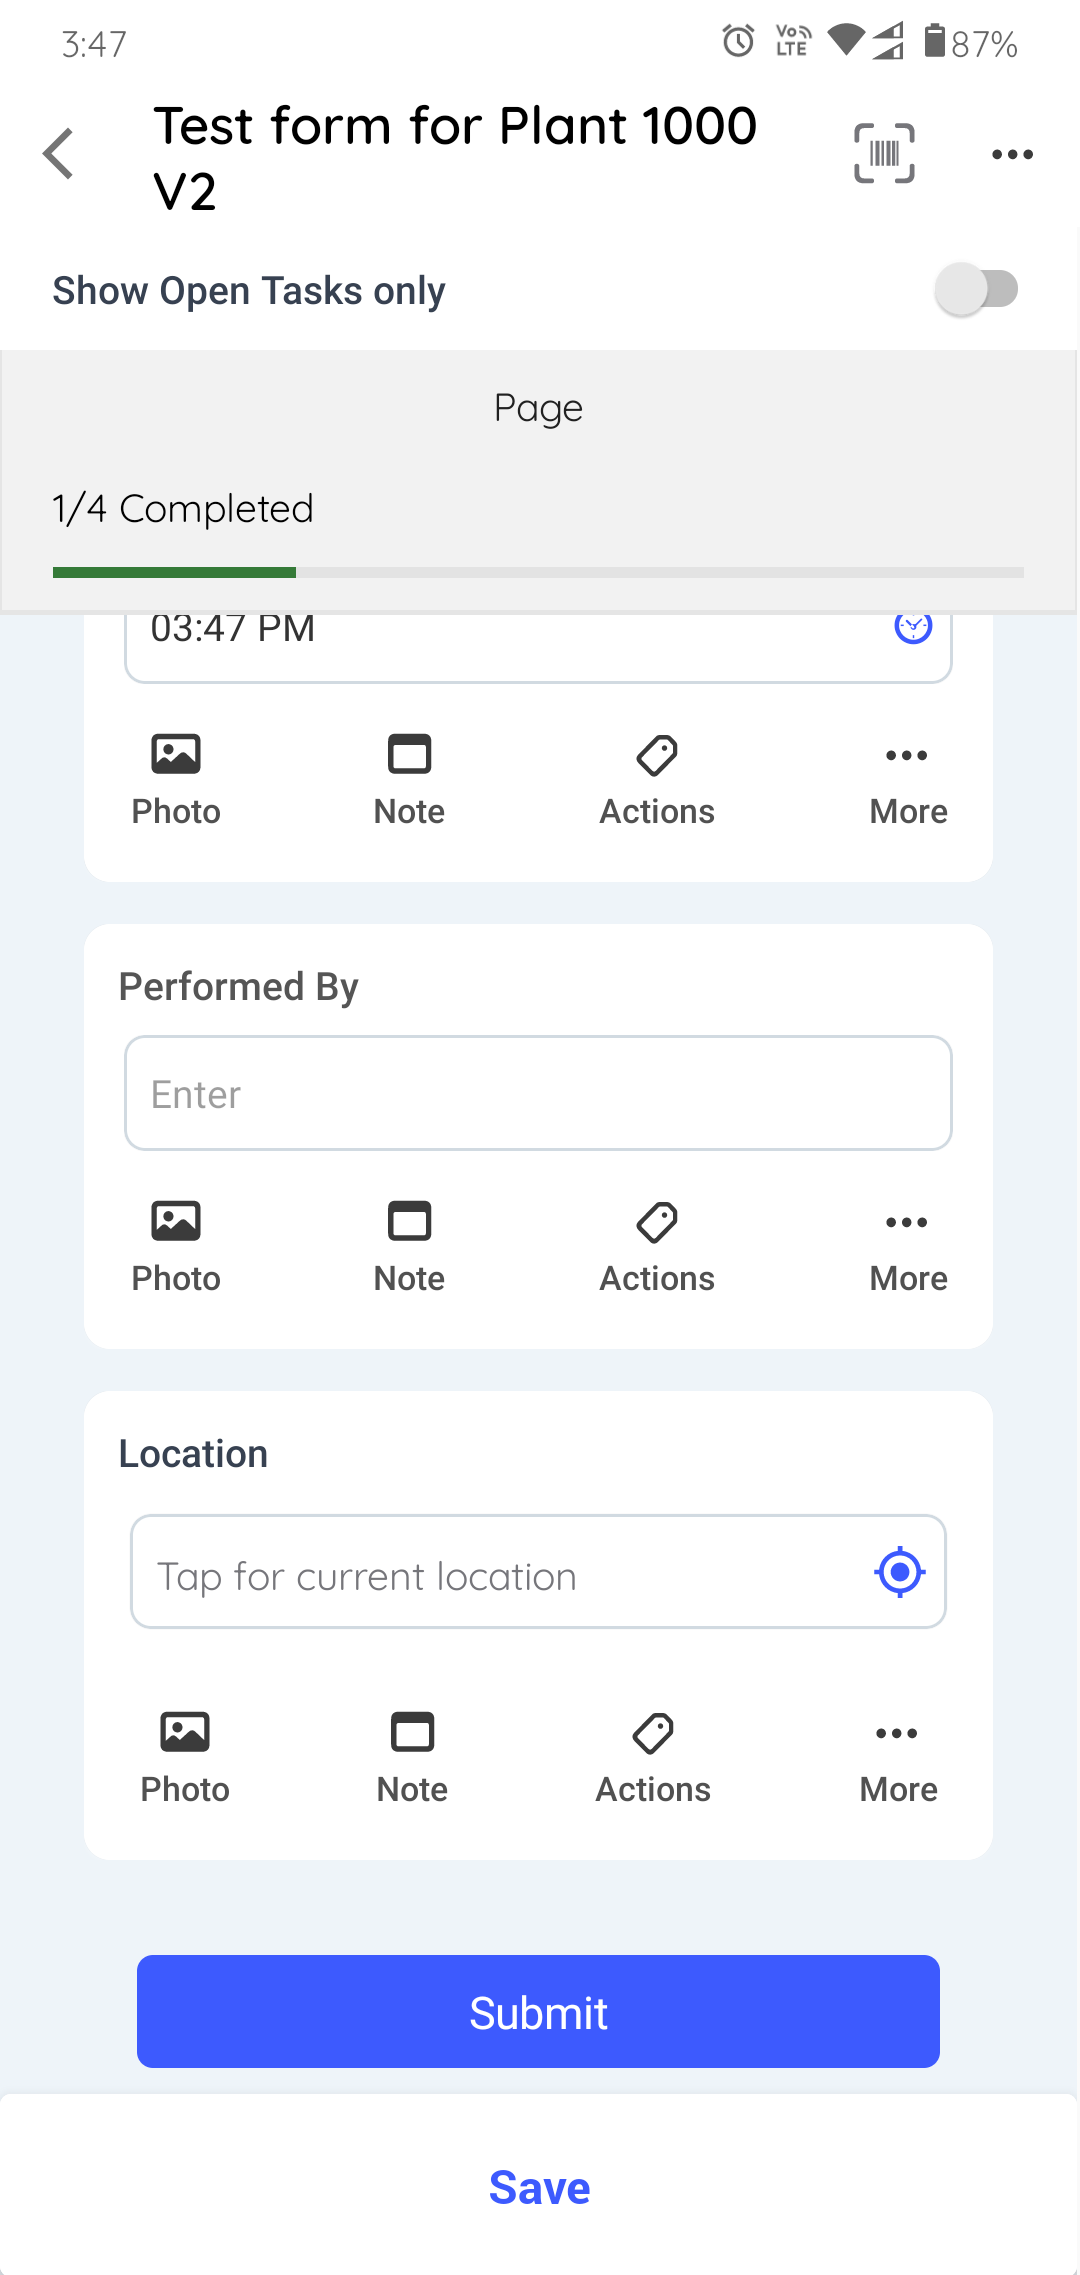
Task: Go back using the header arrow
Action: tap(60, 154)
